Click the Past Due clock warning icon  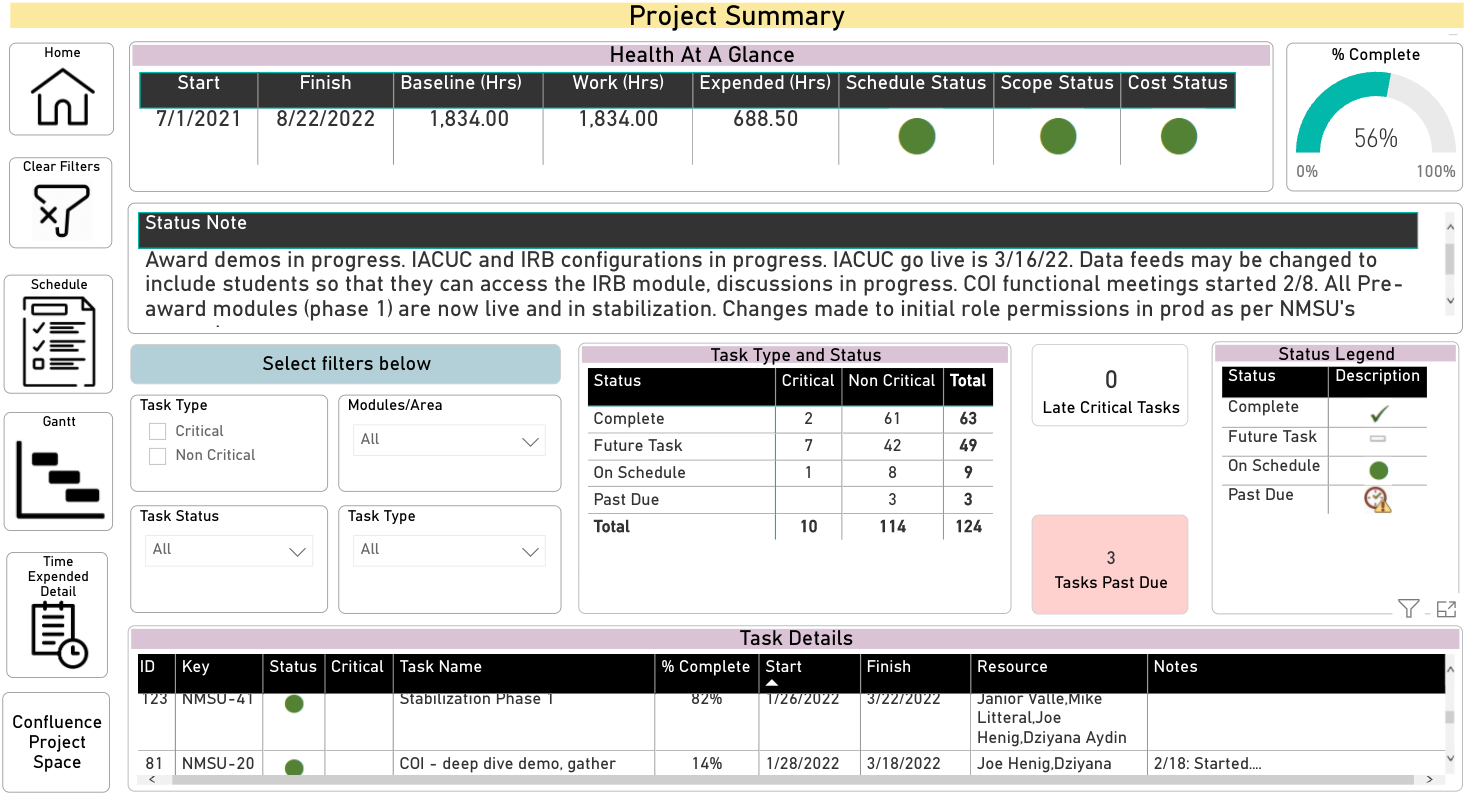pos(1377,499)
